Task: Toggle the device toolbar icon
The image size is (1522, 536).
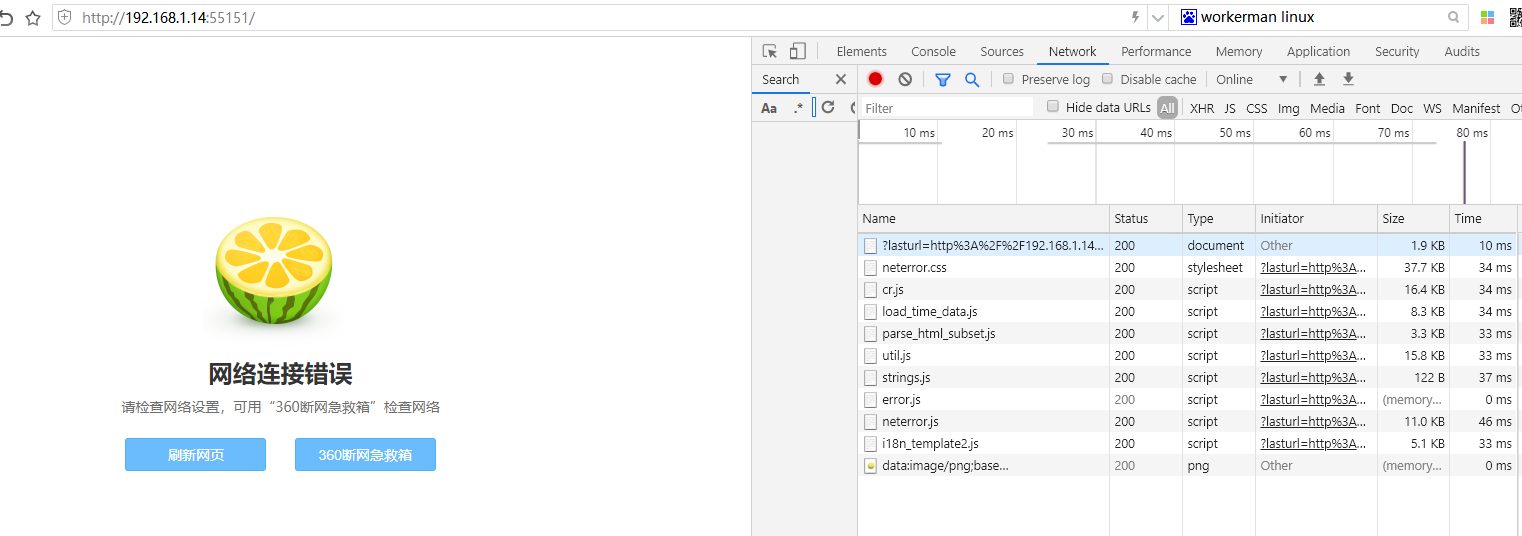Action: (x=797, y=51)
